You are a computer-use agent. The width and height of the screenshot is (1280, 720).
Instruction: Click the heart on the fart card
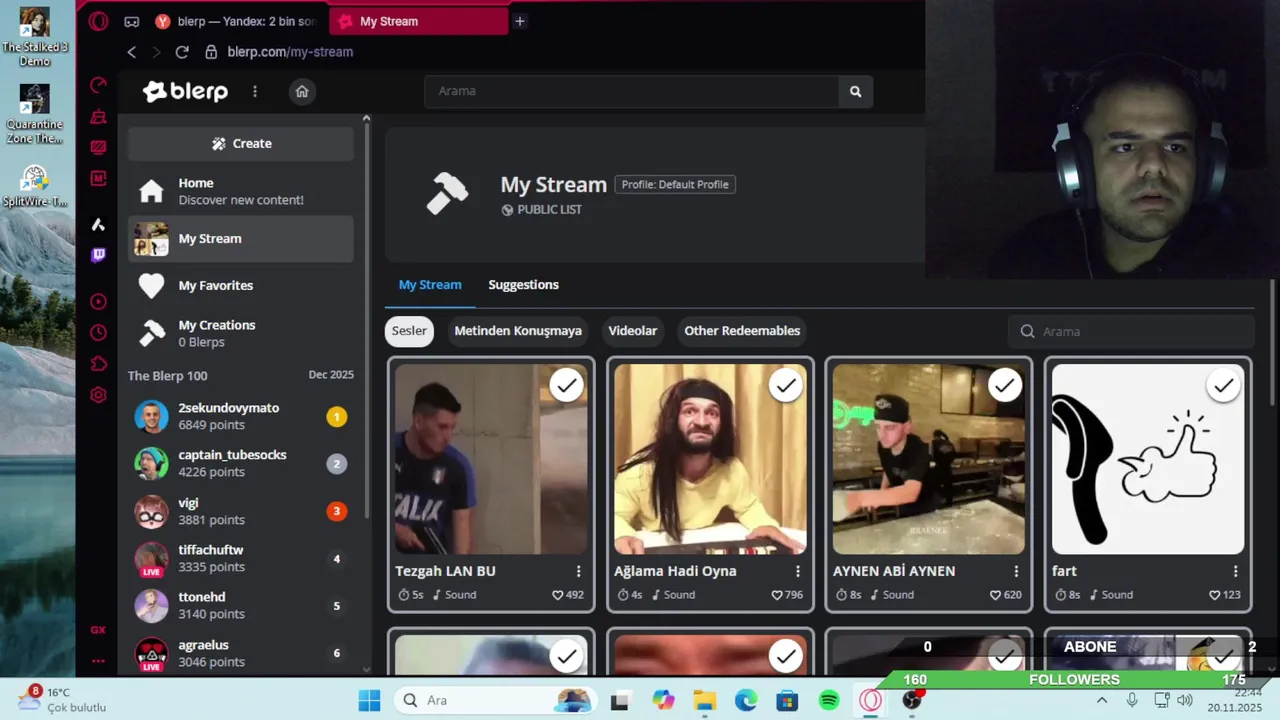[1214, 595]
